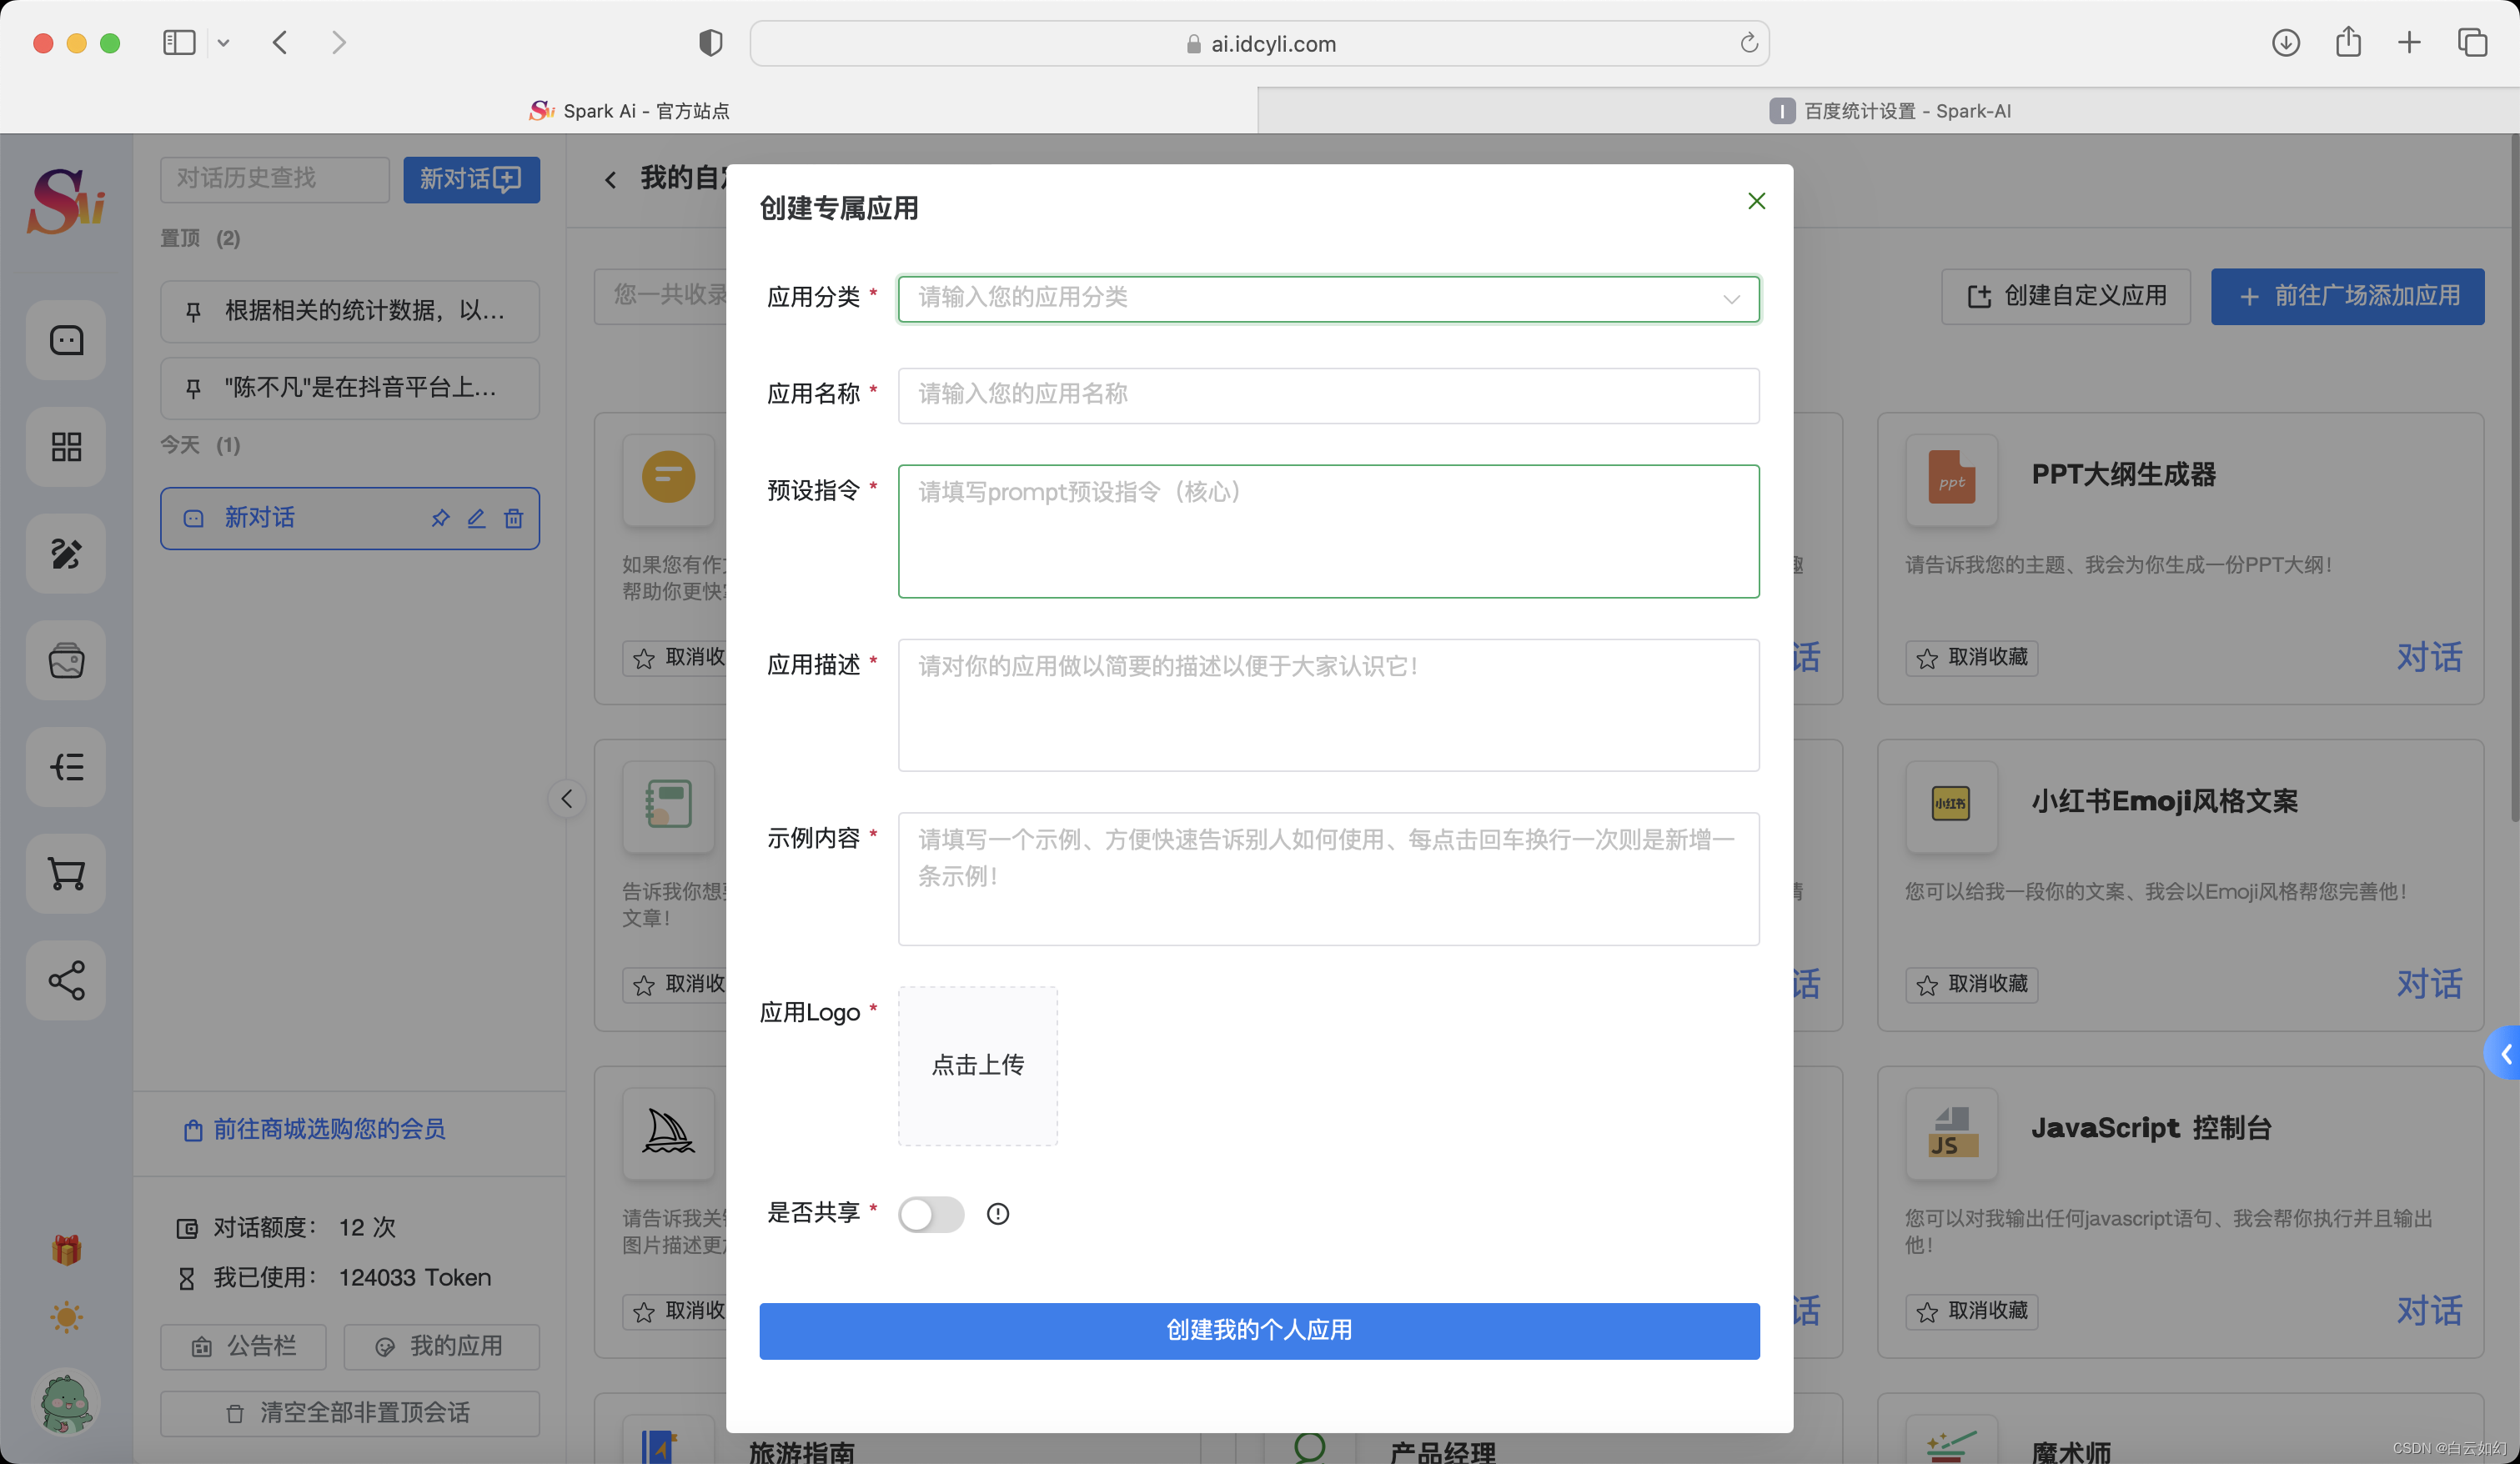Screen dimensions: 2520x1464
Task: Open pinned chat "陈不凡"是在抖音平台上
Action: click(x=350, y=388)
